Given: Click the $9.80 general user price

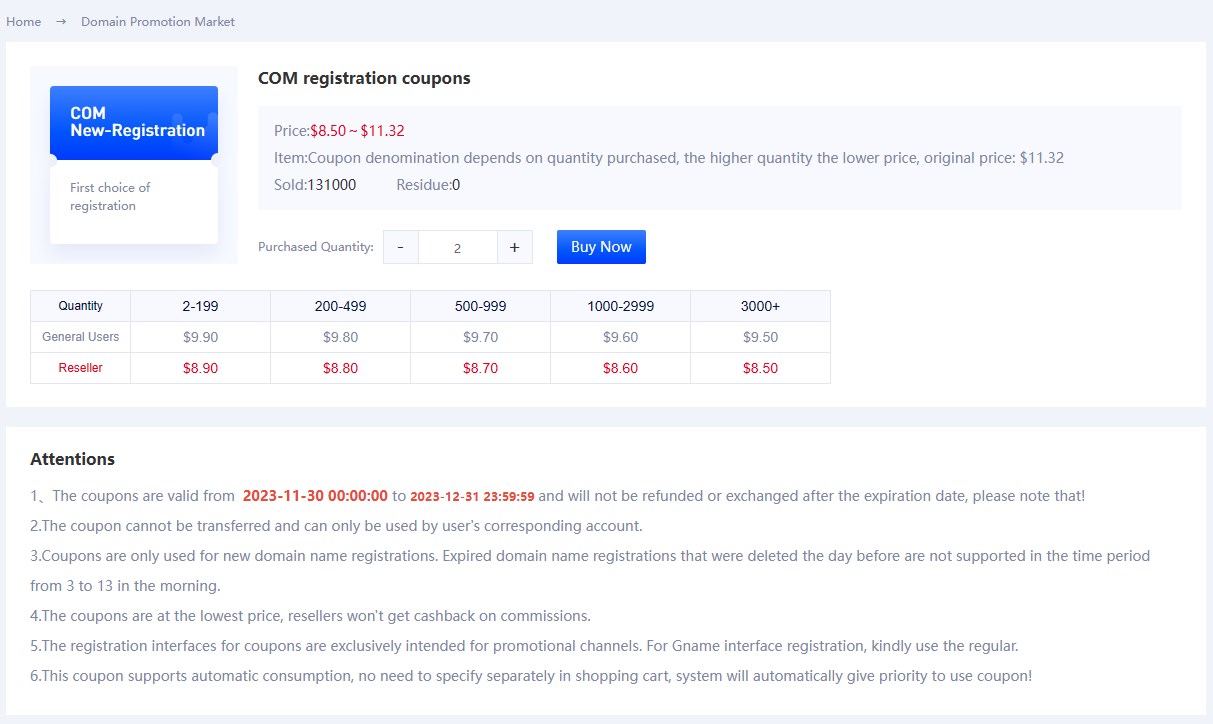Looking at the screenshot, I should point(340,337).
